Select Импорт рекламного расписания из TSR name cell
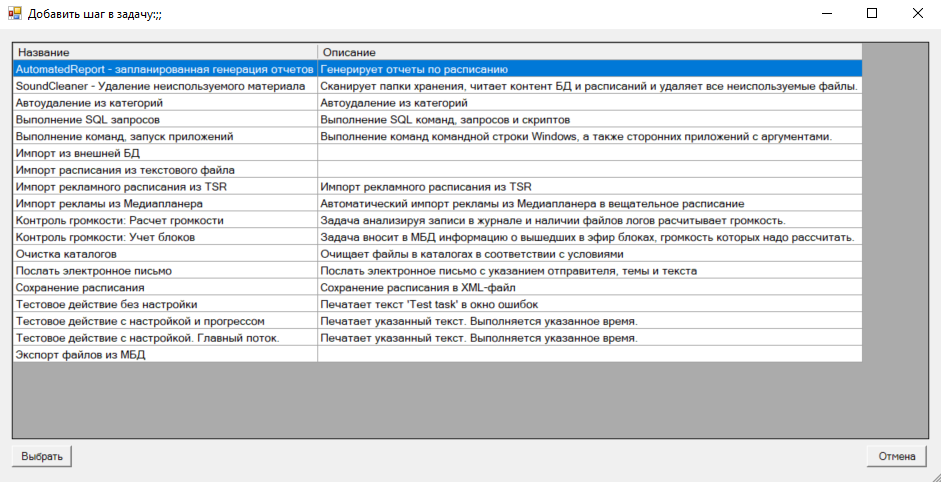The width and height of the screenshot is (941, 482). pos(165,187)
